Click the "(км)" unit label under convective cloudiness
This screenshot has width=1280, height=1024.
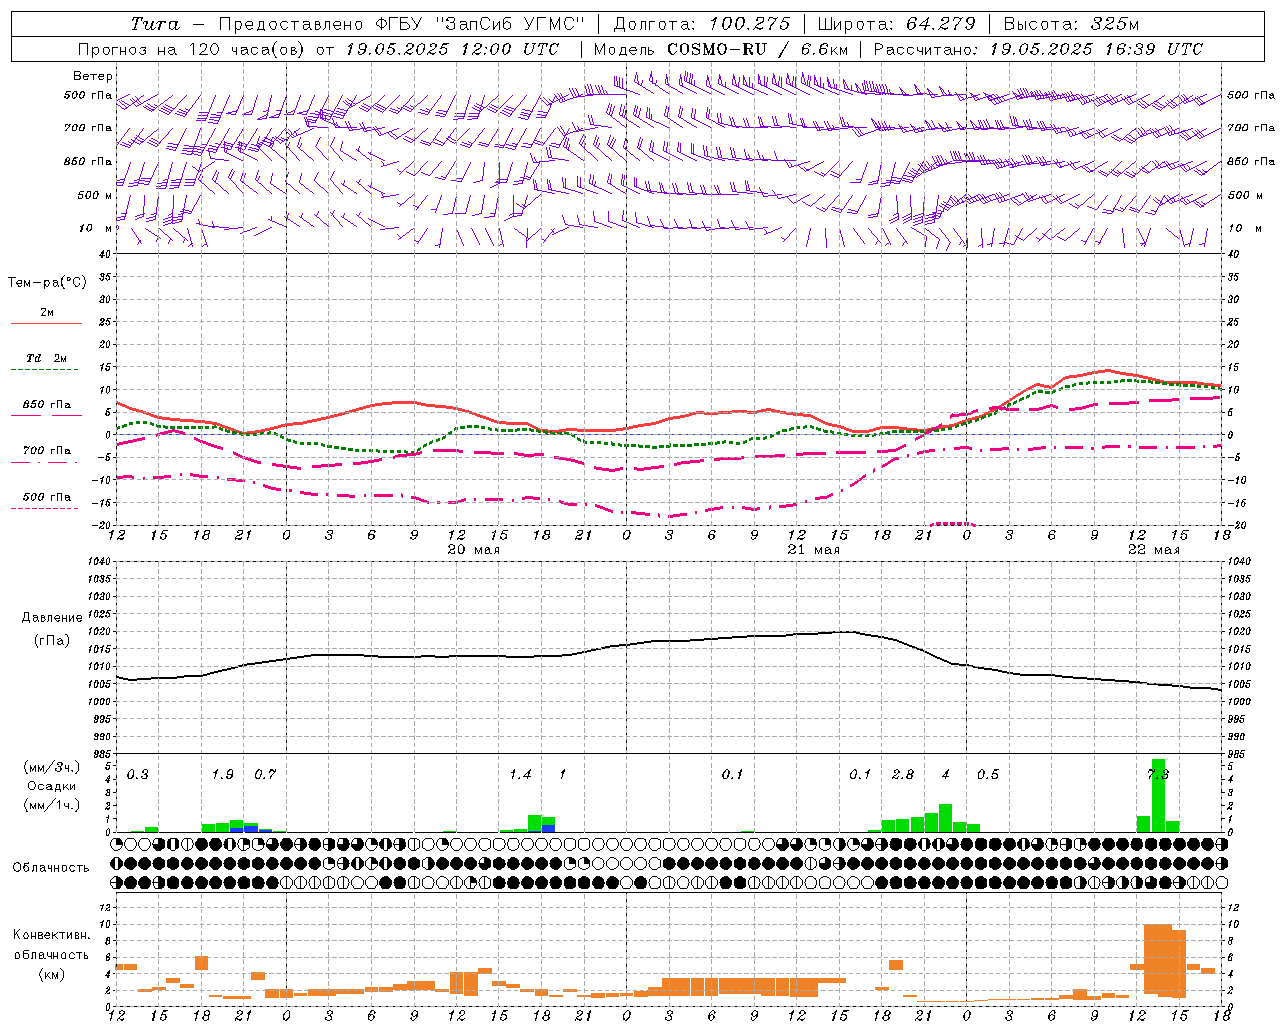pyautogui.click(x=51, y=974)
